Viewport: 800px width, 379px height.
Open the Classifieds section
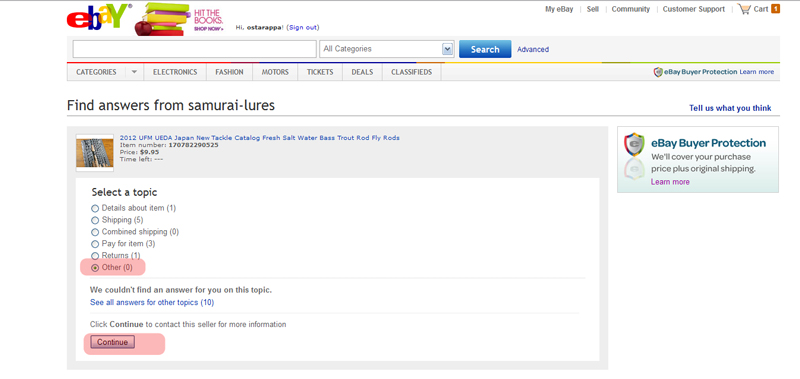[x=412, y=72]
